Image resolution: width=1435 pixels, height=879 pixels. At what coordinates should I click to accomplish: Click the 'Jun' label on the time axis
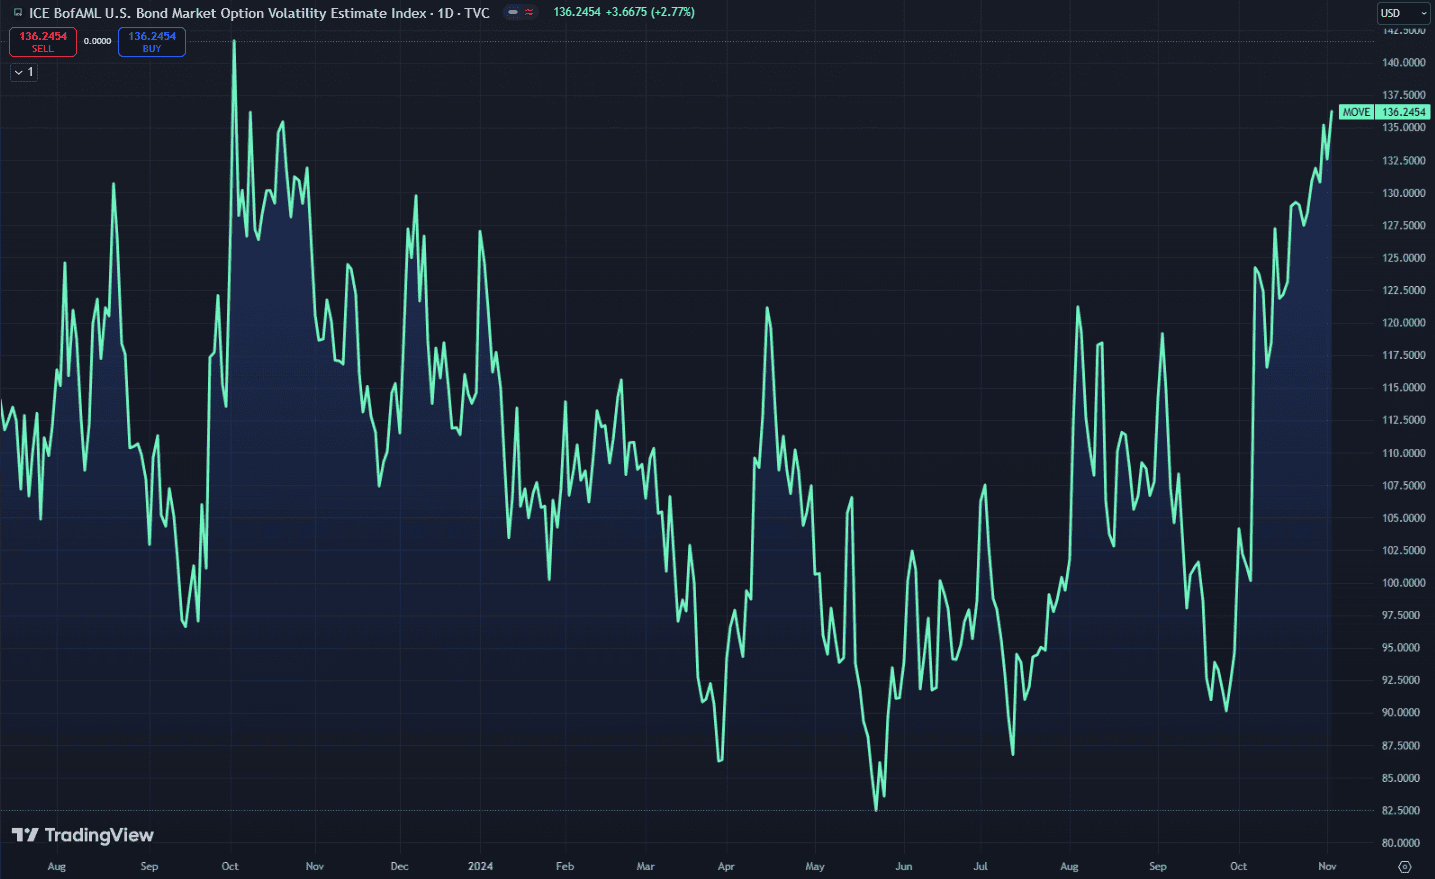click(904, 866)
